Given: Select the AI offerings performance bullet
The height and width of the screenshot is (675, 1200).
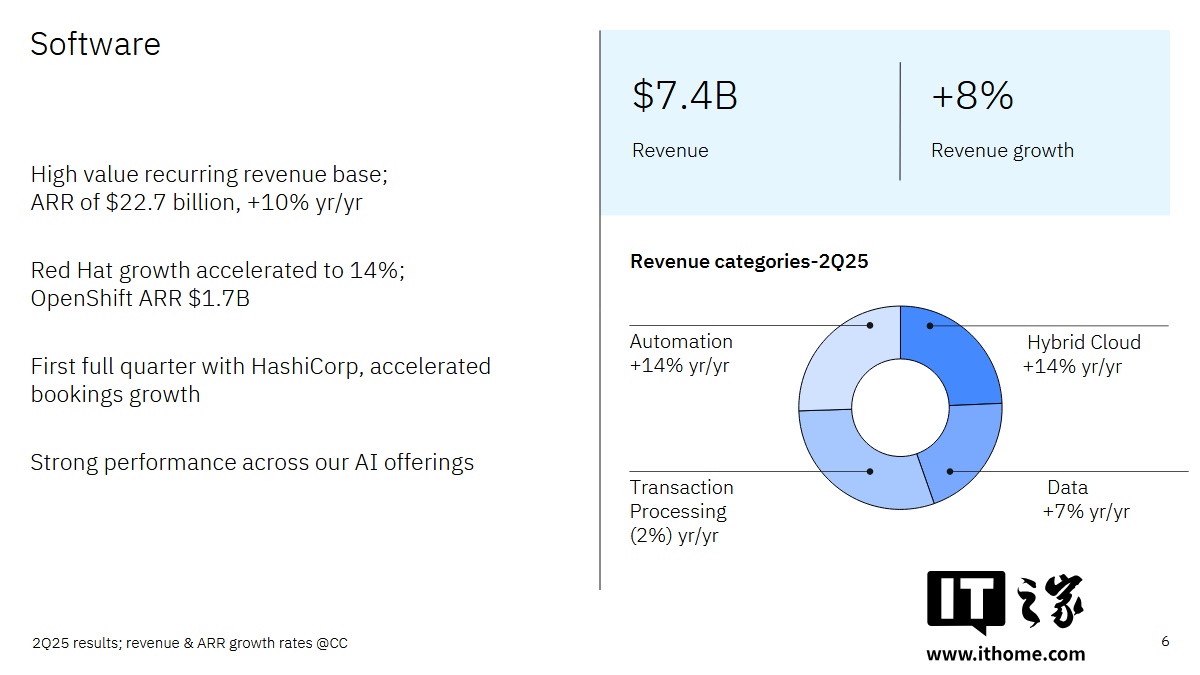Looking at the screenshot, I should [252, 462].
